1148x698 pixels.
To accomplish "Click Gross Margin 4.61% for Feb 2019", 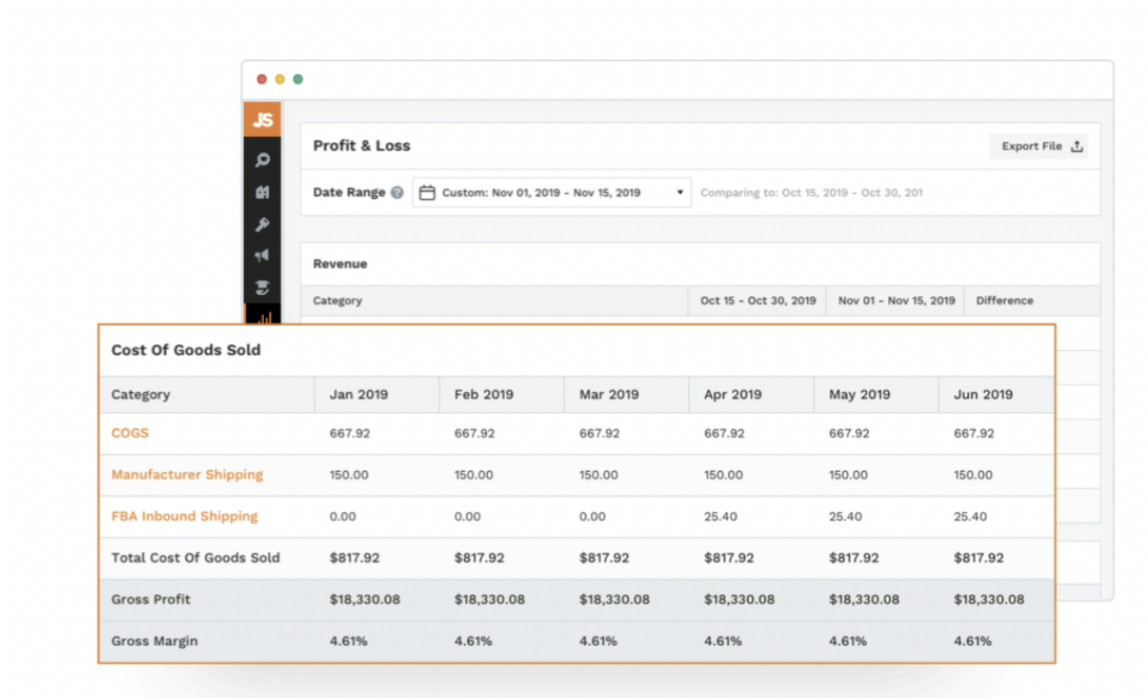I will (x=473, y=642).
